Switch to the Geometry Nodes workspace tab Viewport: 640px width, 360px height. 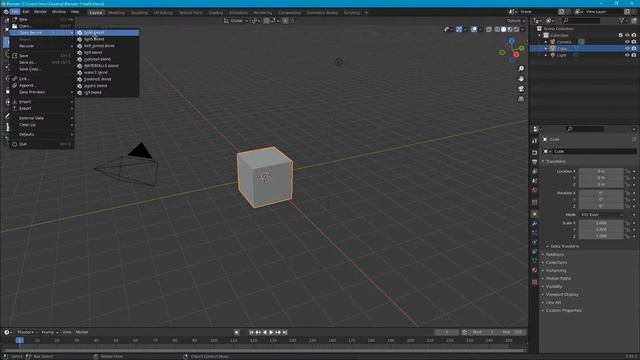(x=322, y=13)
